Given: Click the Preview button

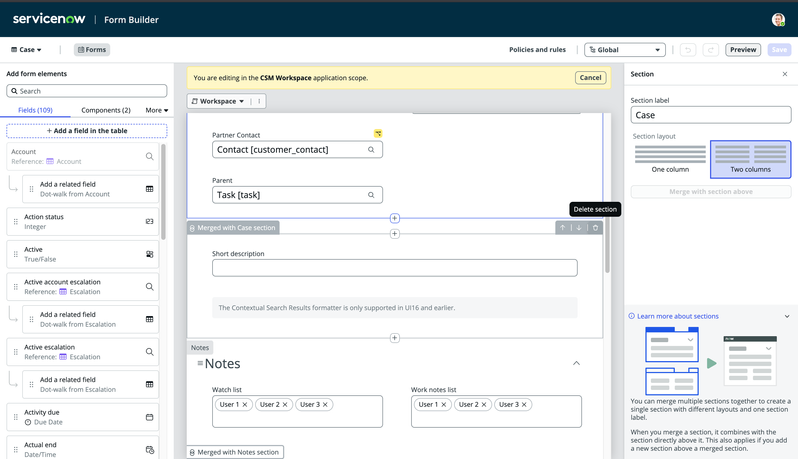Looking at the screenshot, I should (x=743, y=50).
